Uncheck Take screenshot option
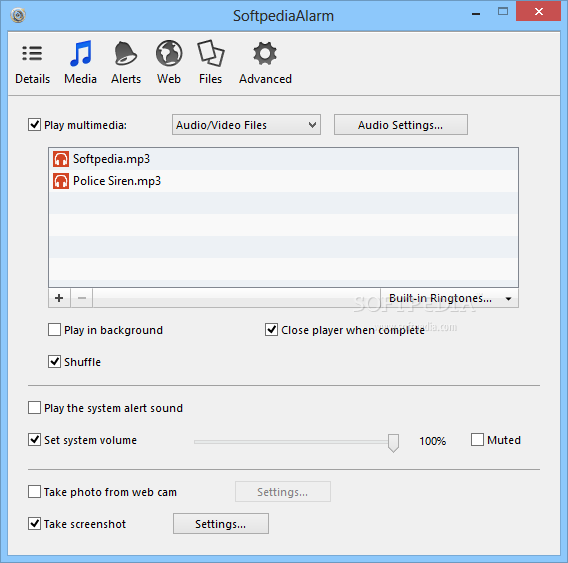This screenshot has height=563, width=568. tap(34, 524)
